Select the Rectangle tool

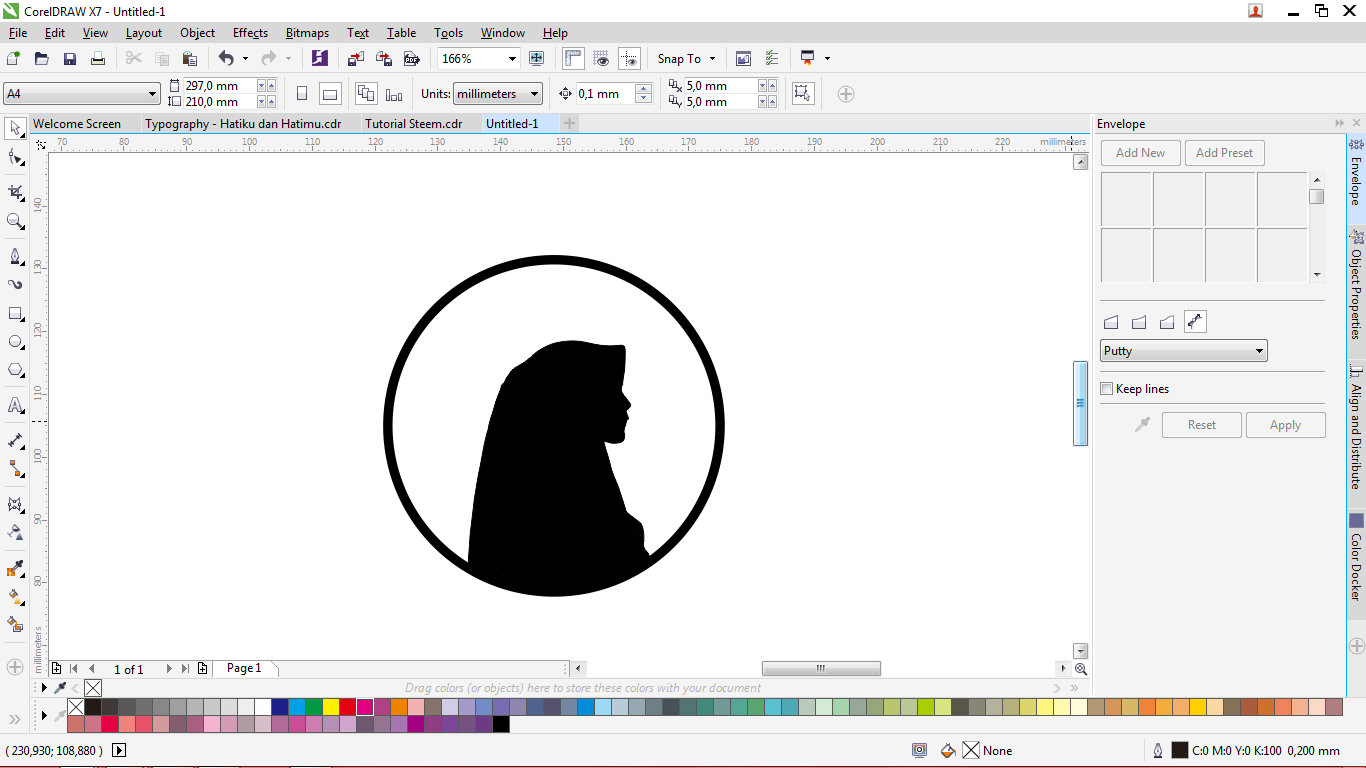tap(15, 313)
